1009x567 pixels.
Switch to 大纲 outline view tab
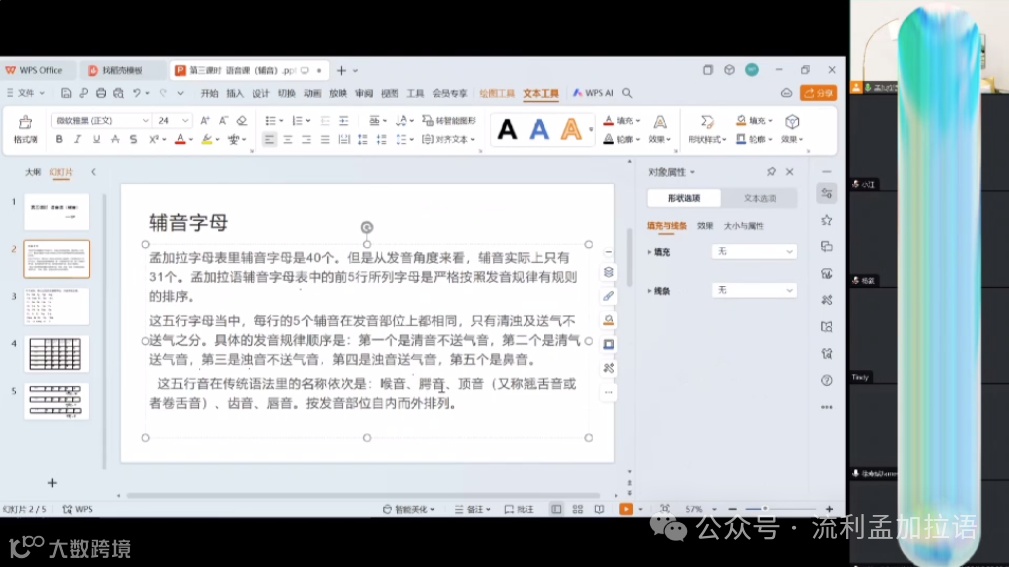[x=33, y=172]
